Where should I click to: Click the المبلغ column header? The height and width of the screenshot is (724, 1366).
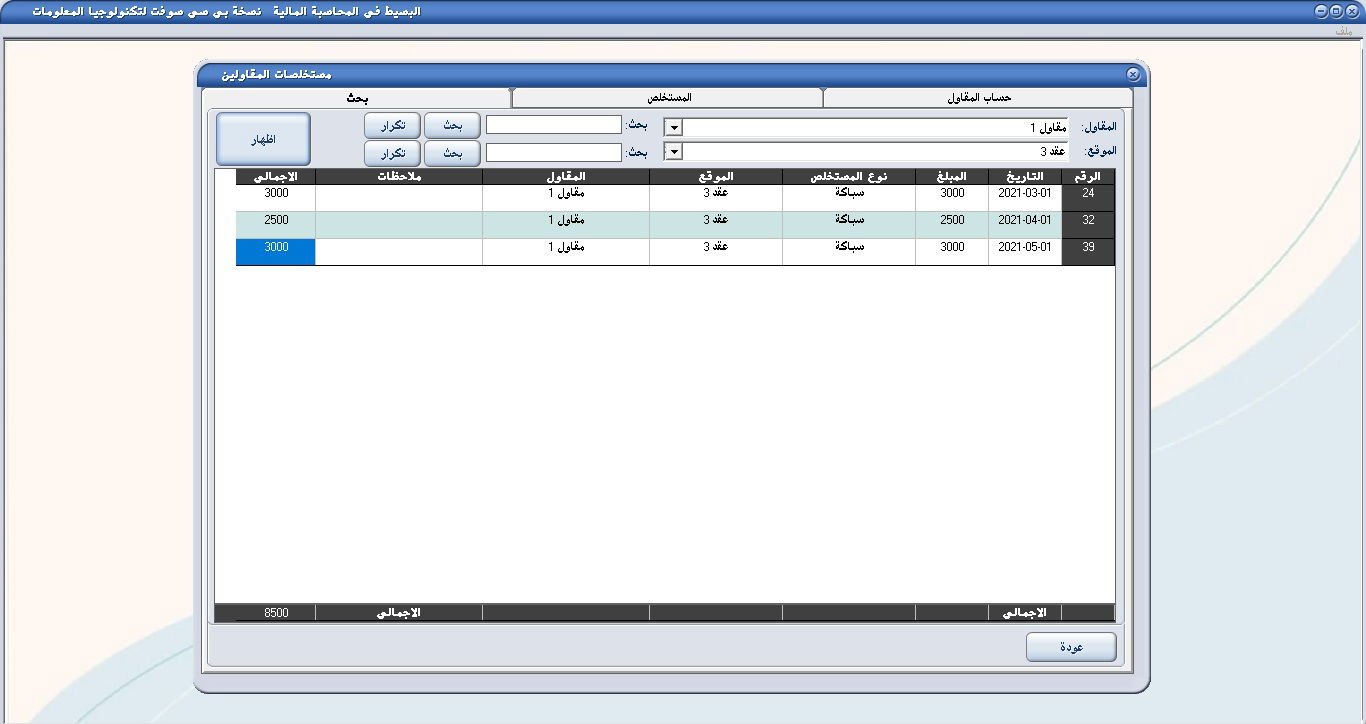point(951,177)
